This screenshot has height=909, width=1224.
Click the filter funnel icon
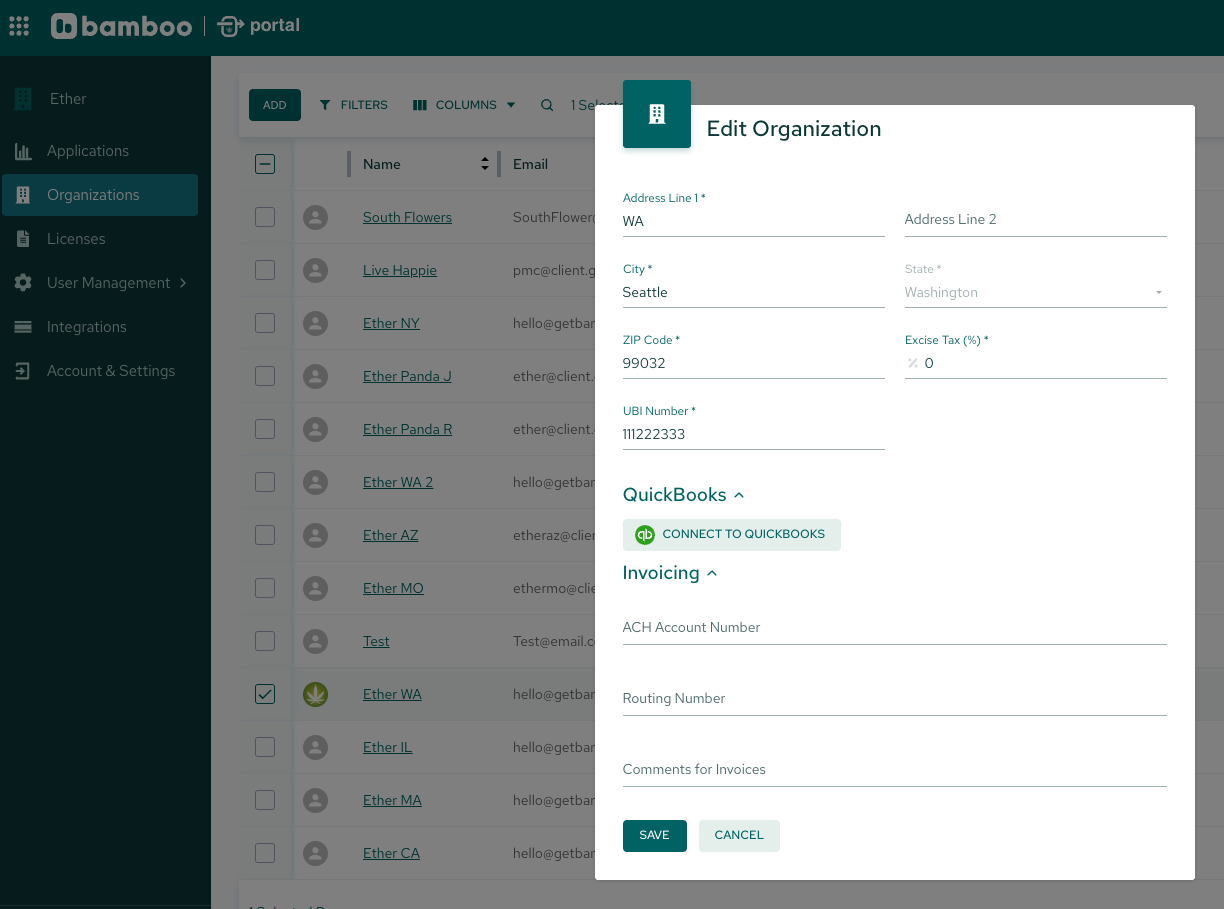tap(325, 105)
